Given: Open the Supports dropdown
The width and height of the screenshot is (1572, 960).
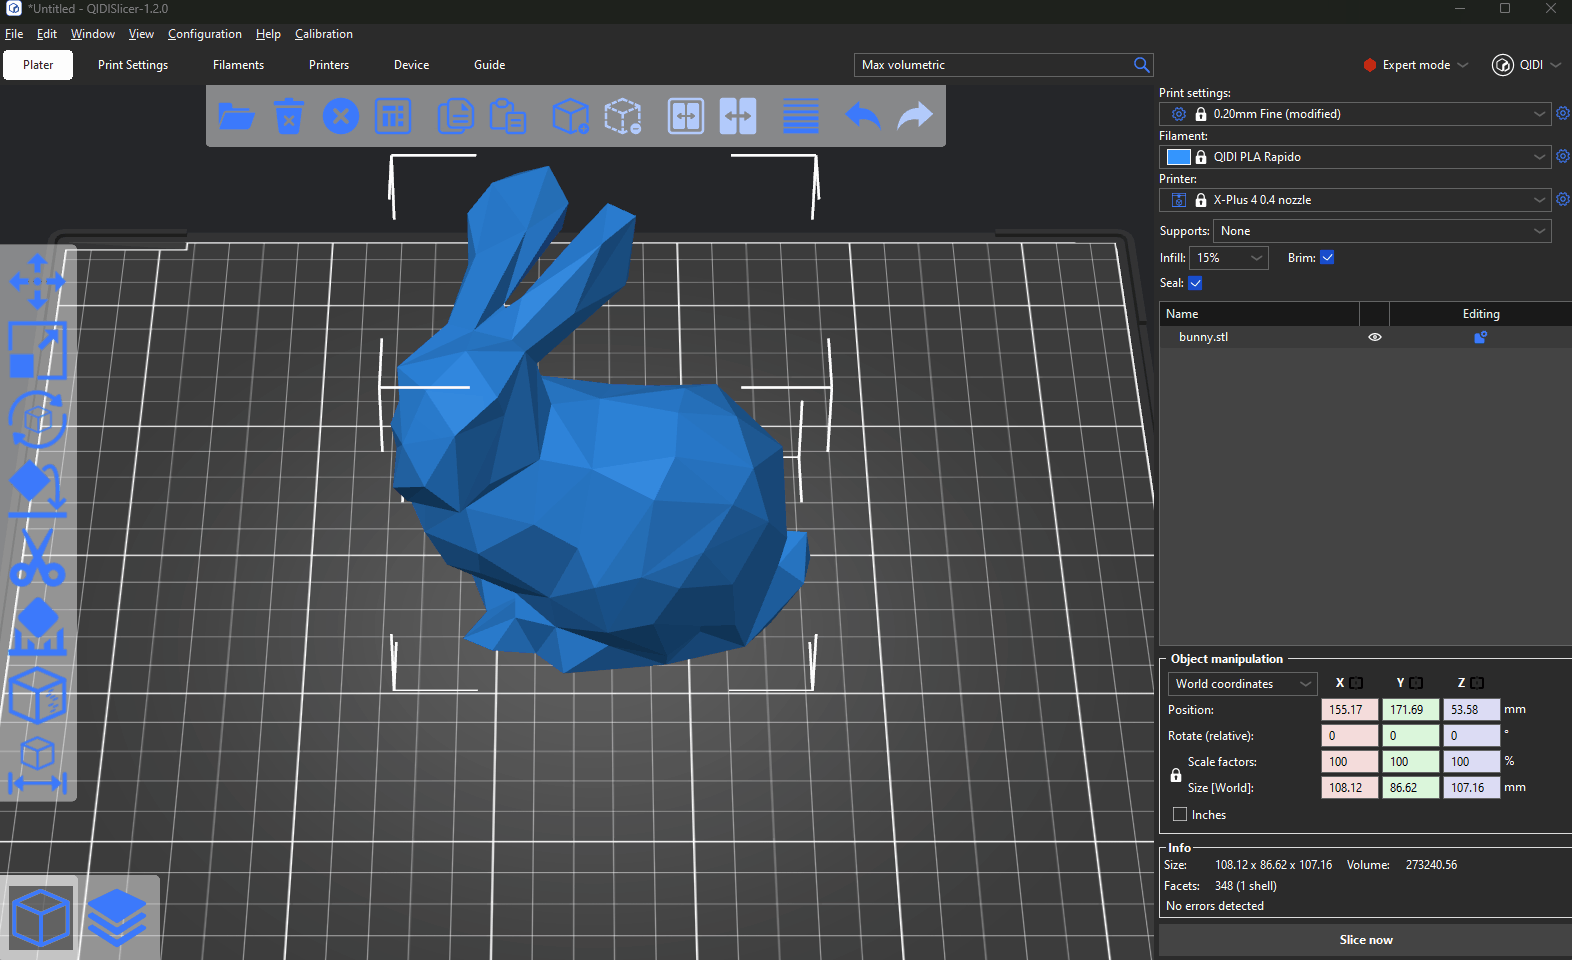Looking at the screenshot, I should pos(1382,231).
